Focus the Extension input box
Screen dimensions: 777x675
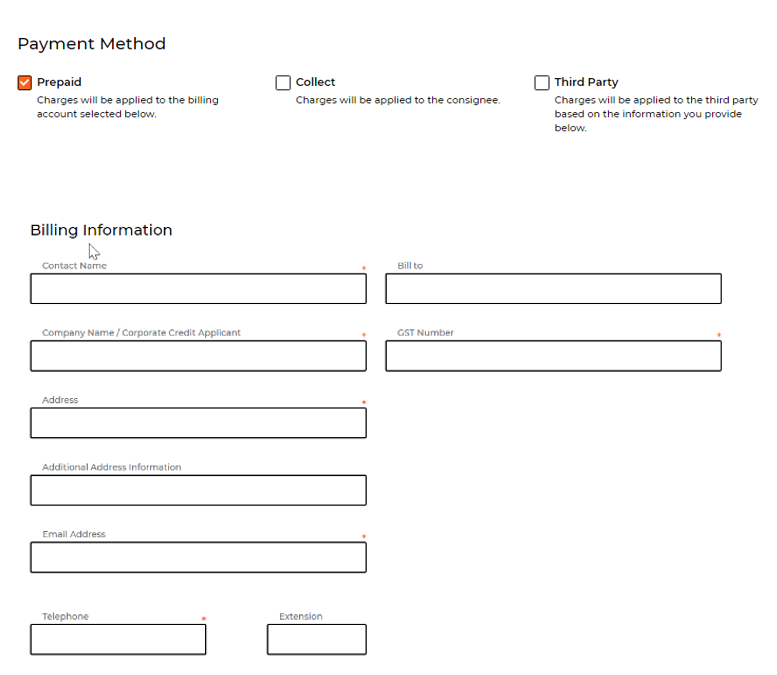coord(316,640)
